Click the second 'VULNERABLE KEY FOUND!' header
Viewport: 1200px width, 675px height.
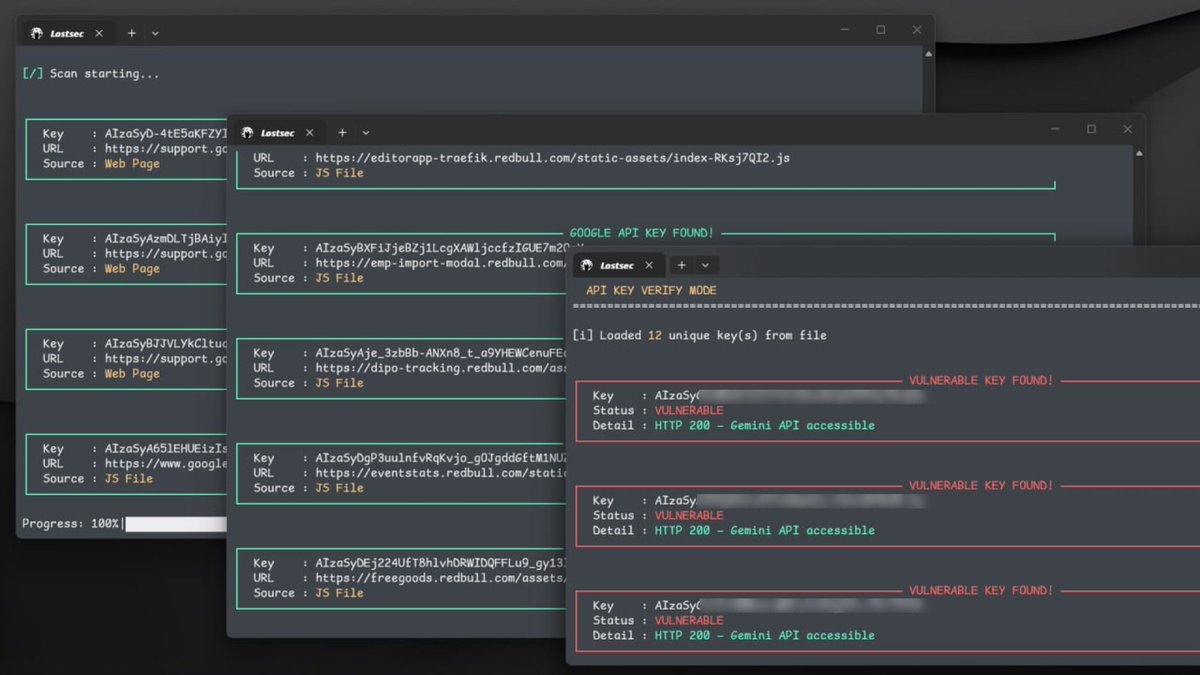(x=981, y=486)
